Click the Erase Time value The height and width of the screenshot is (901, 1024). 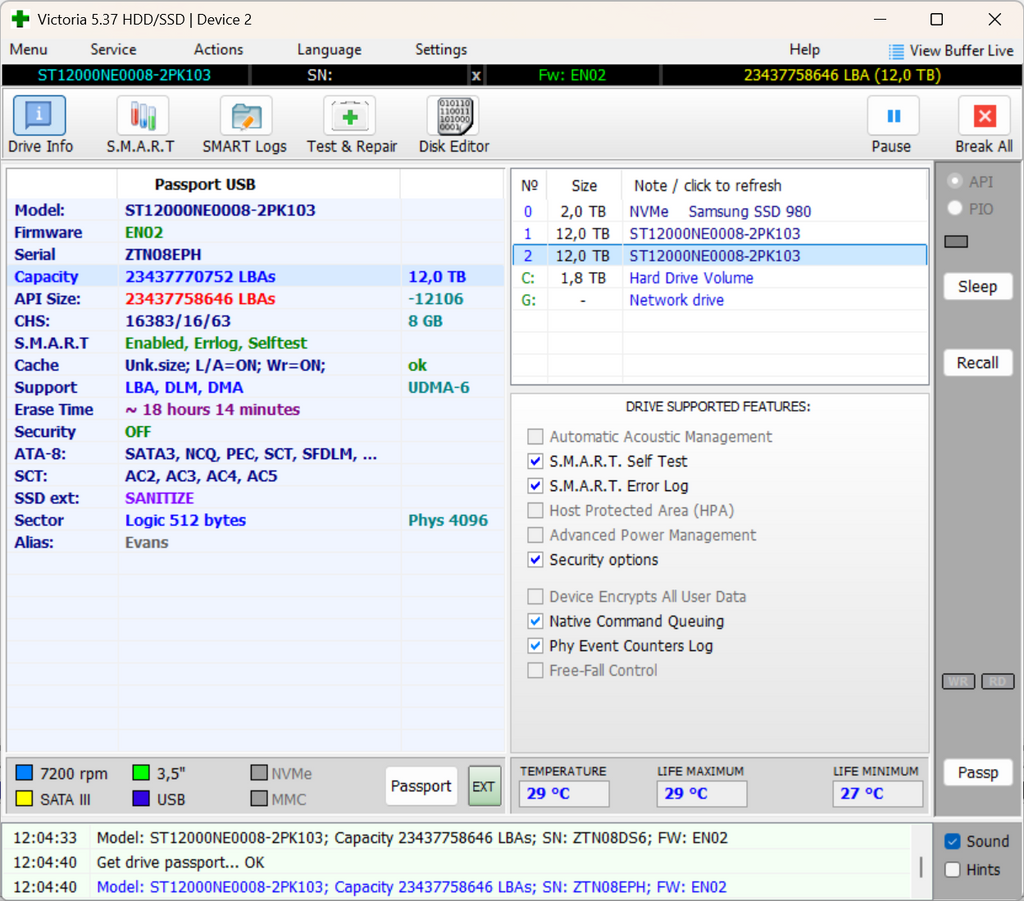click(212, 410)
